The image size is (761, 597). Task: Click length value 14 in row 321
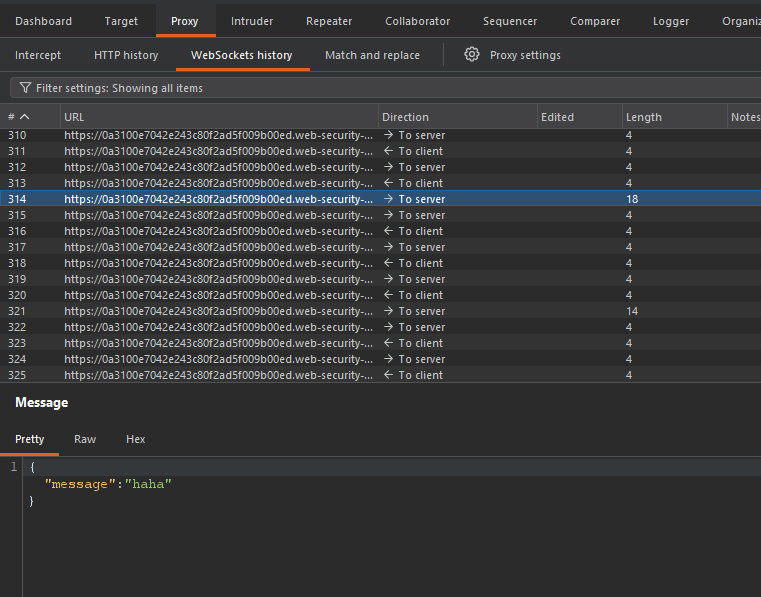tap(632, 311)
